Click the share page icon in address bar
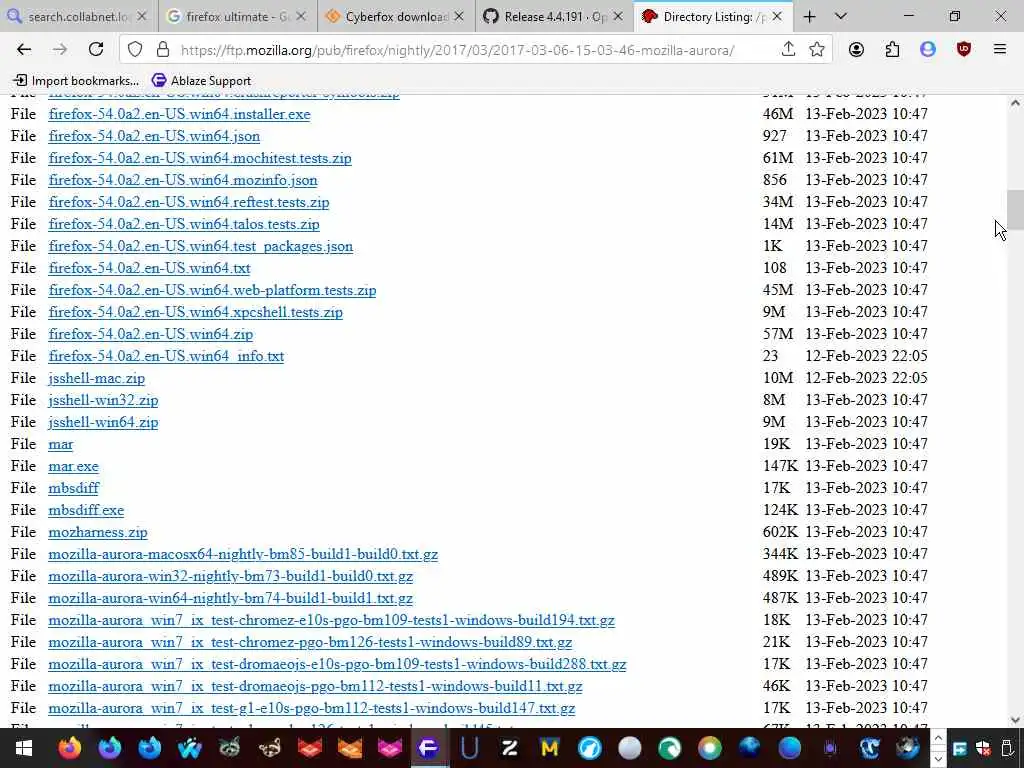The height and width of the screenshot is (768, 1024). click(x=788, y=49)
